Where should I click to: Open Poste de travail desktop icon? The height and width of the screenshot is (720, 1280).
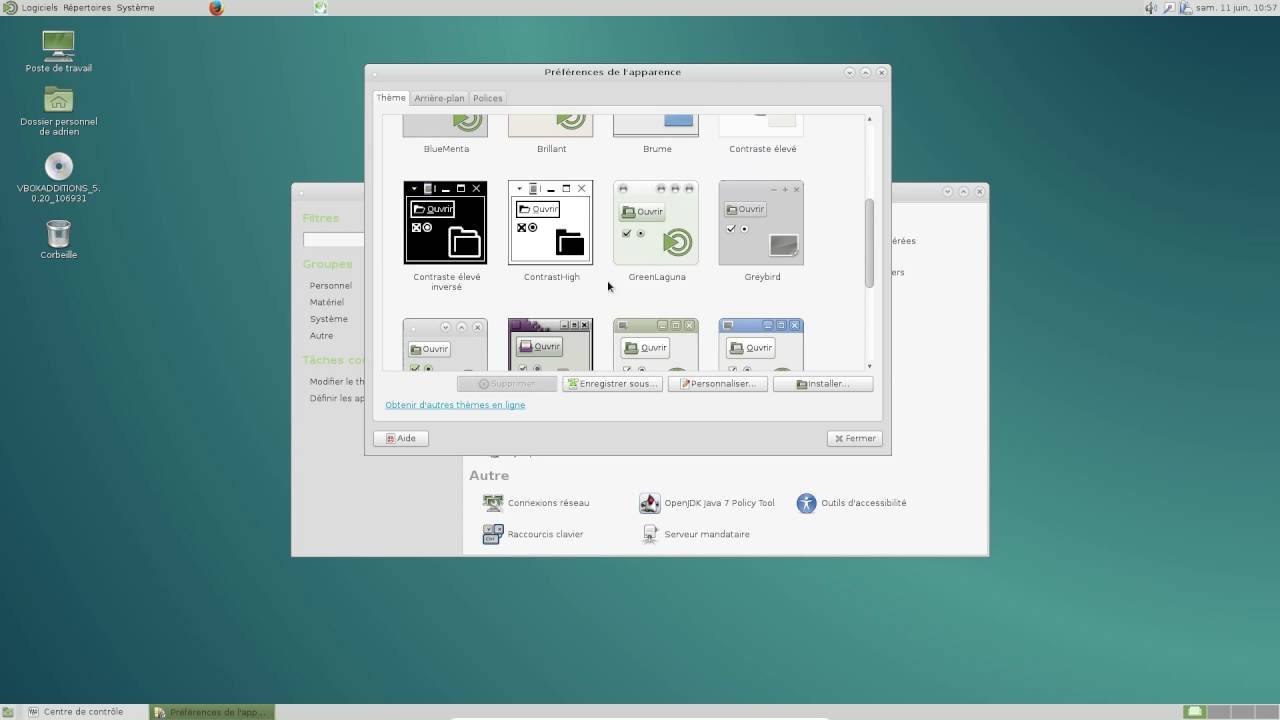coord(58,51)
